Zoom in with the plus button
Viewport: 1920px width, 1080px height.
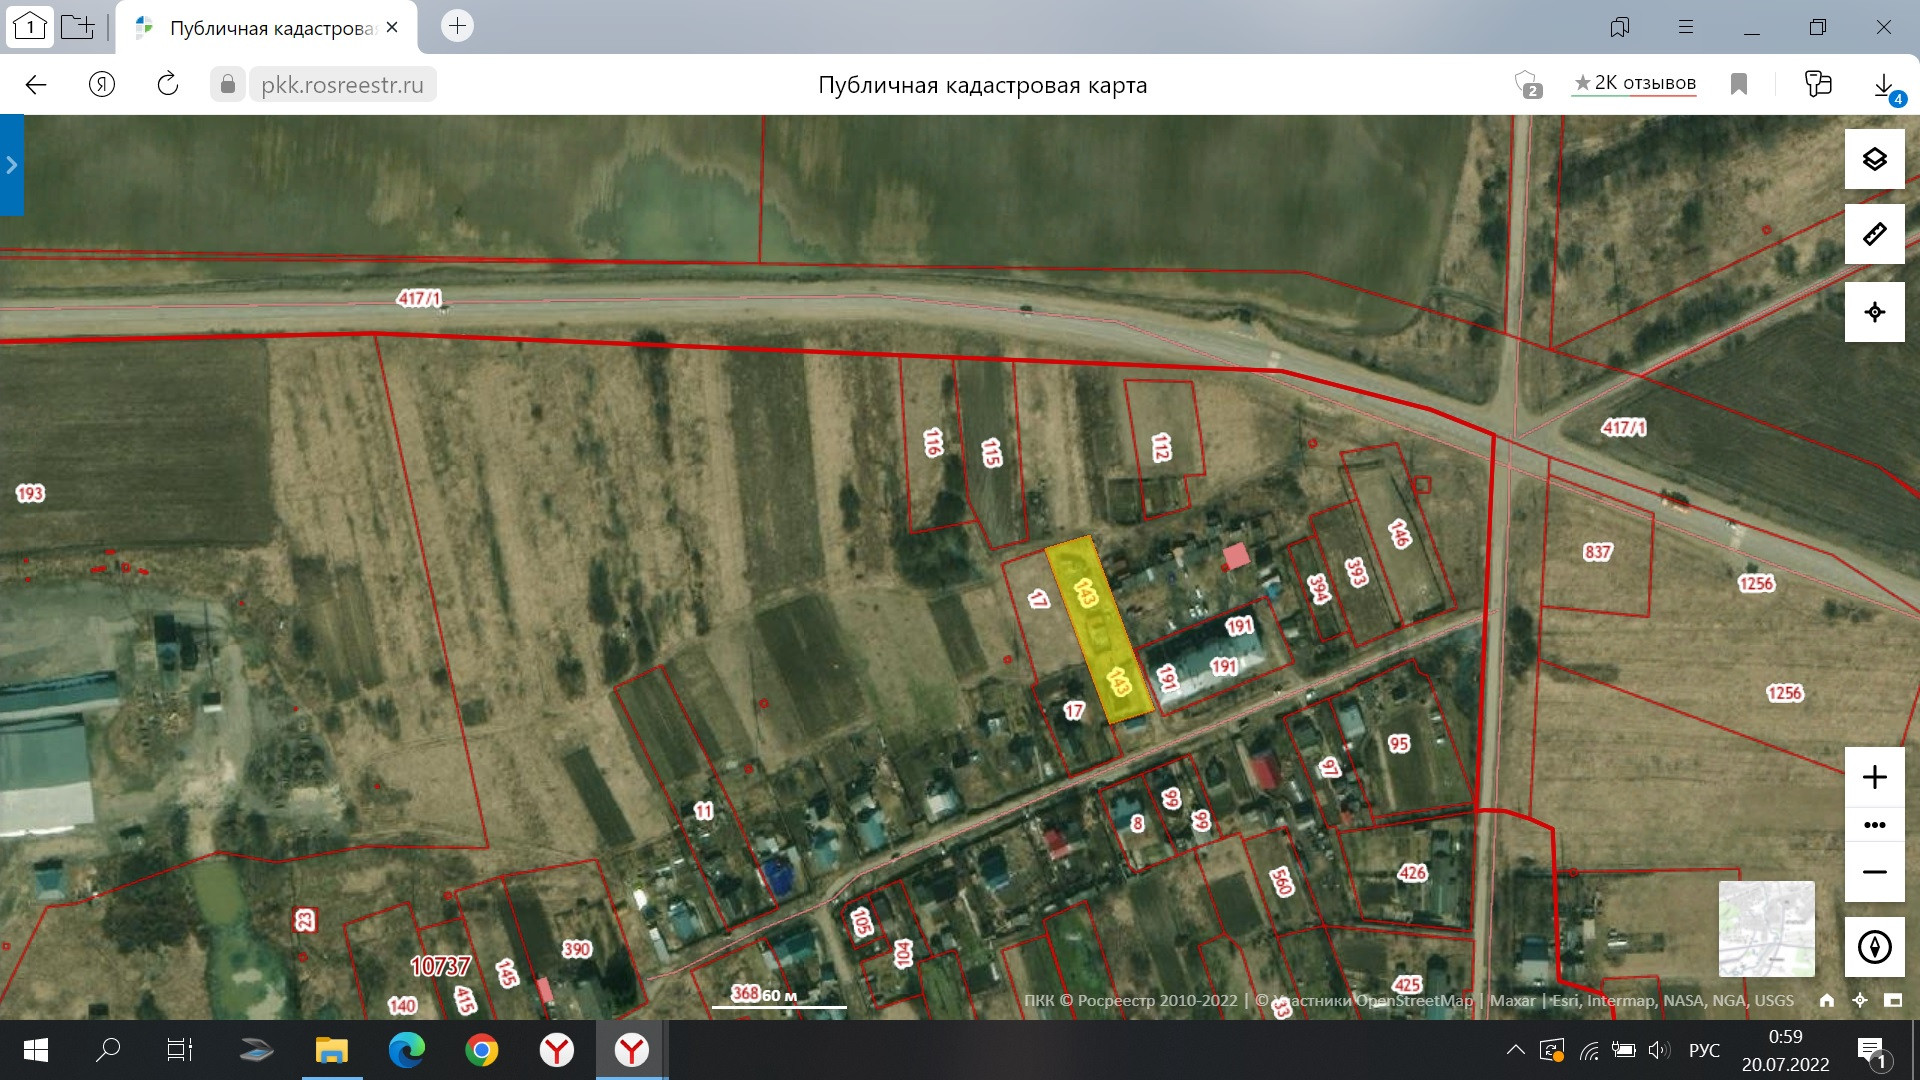(1874, 777)
